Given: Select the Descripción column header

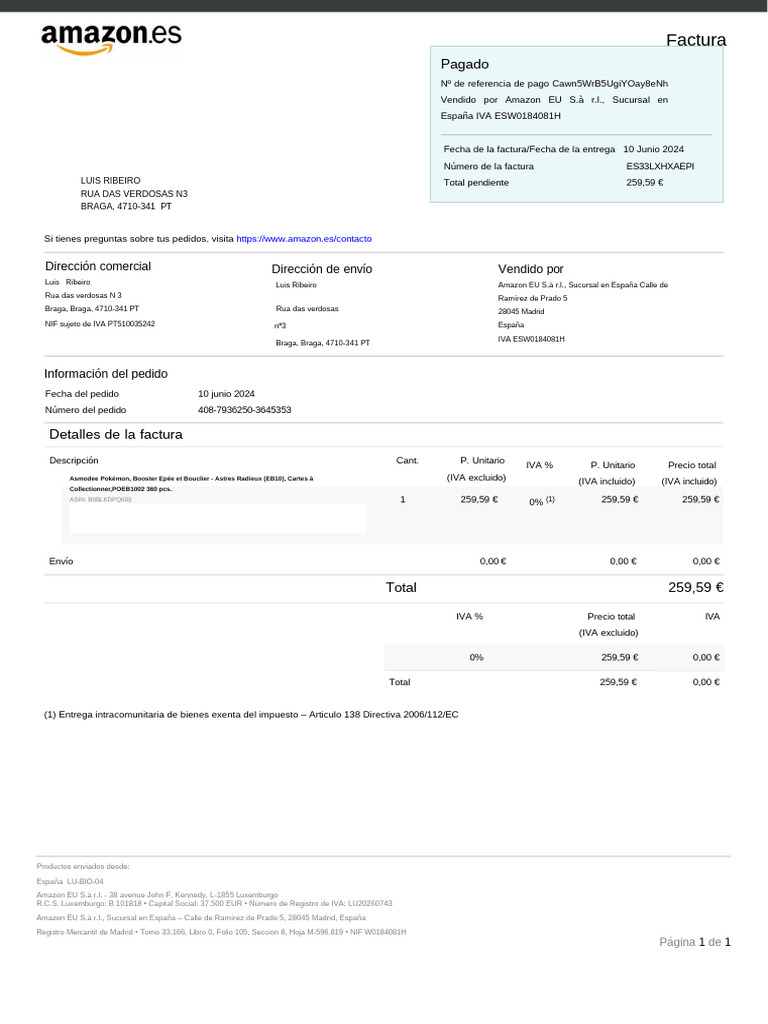Looking at the screenshot, I should (74, 460).
